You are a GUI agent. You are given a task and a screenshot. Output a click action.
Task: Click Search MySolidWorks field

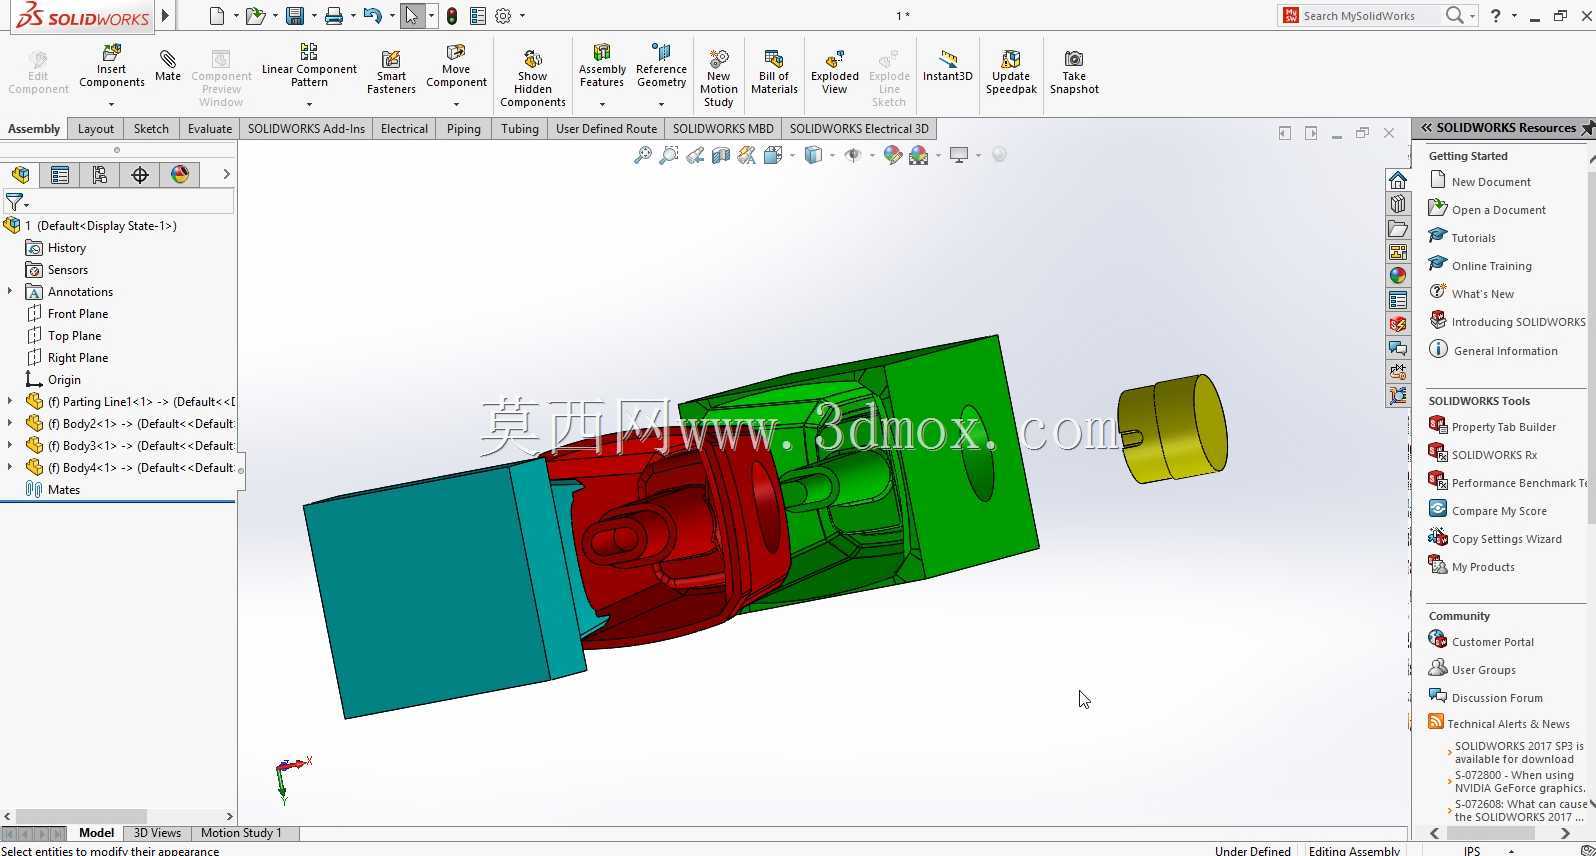pos(1371,16)
